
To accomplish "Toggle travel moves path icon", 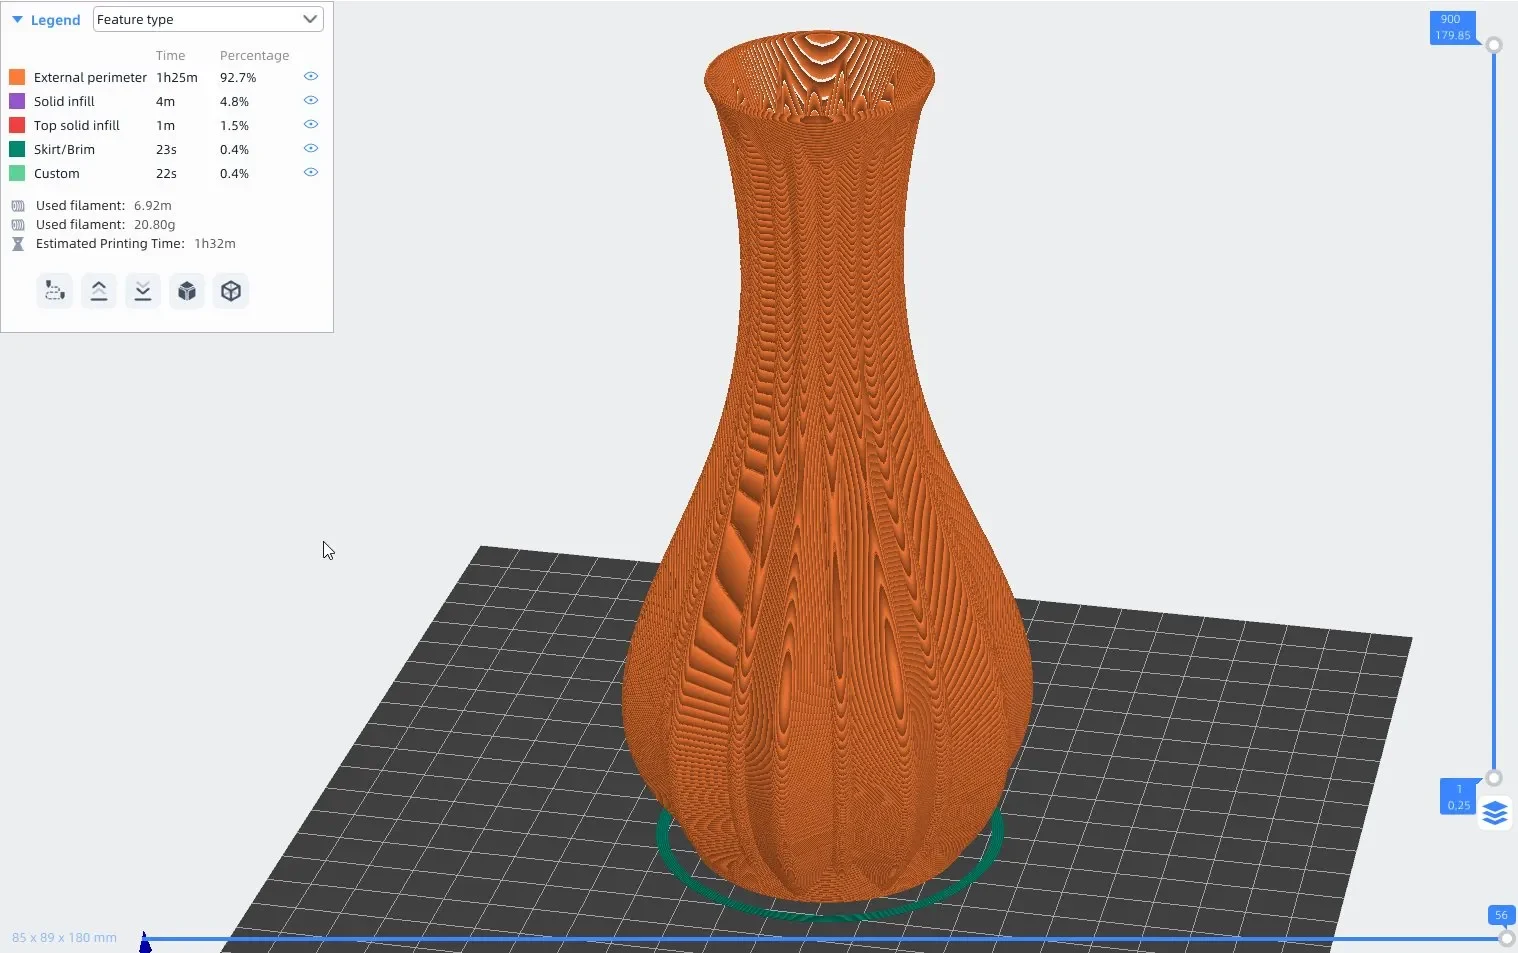I will (55, 291).
